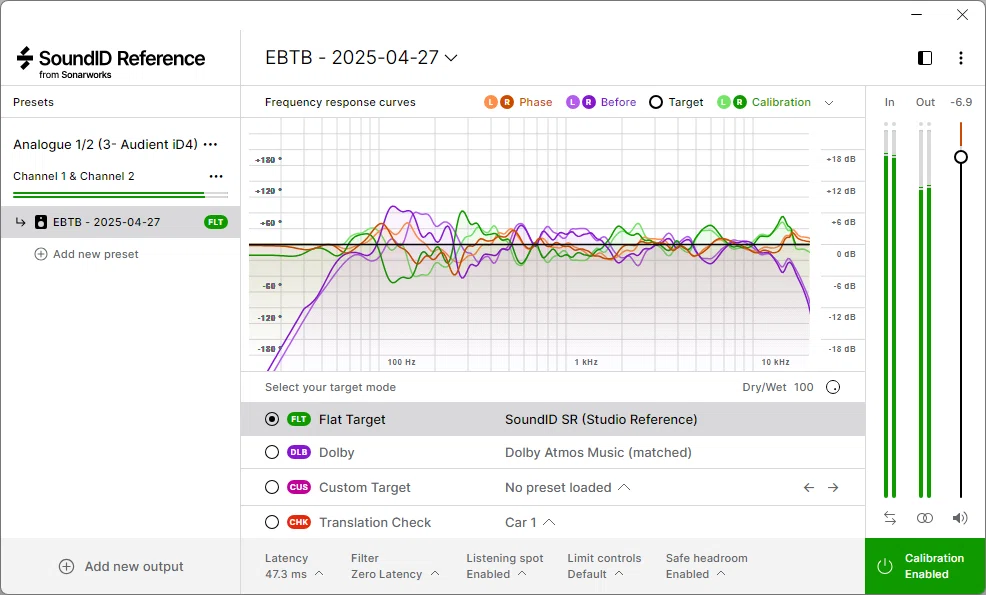This screenshot has height=595, width=986.
Task: Click previous custom target preset arrow
Action: pos(809,487)
